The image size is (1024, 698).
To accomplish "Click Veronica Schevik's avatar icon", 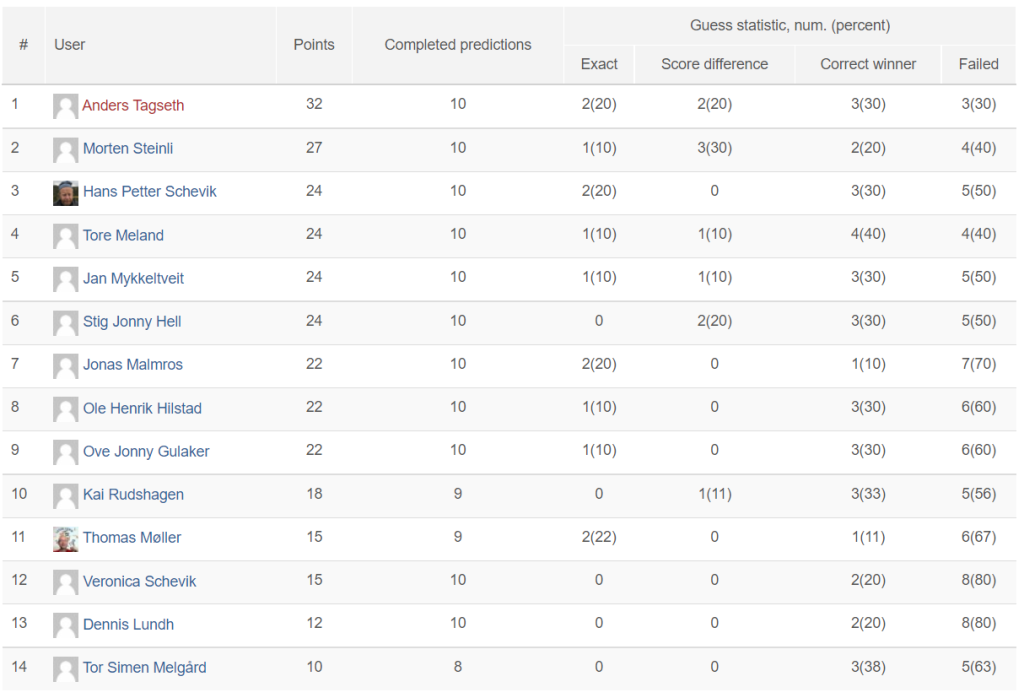I will (65, 582).
